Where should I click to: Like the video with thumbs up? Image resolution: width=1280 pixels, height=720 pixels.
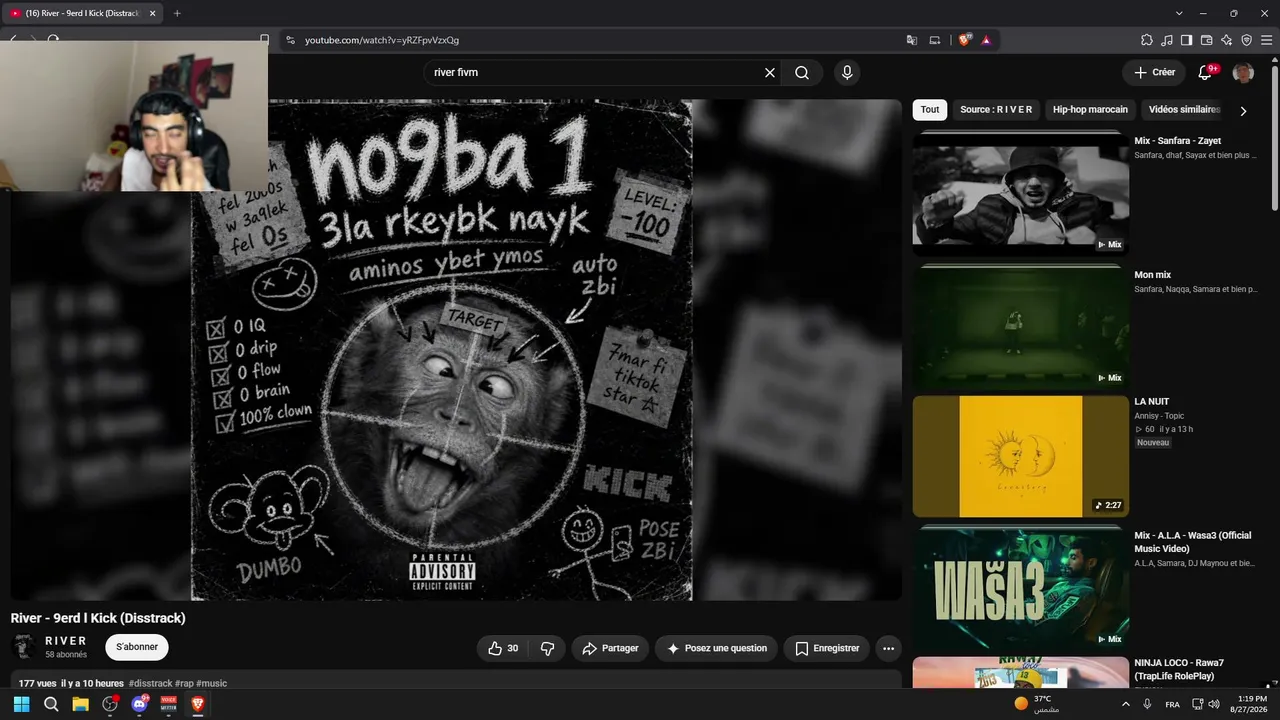[503, 648]
